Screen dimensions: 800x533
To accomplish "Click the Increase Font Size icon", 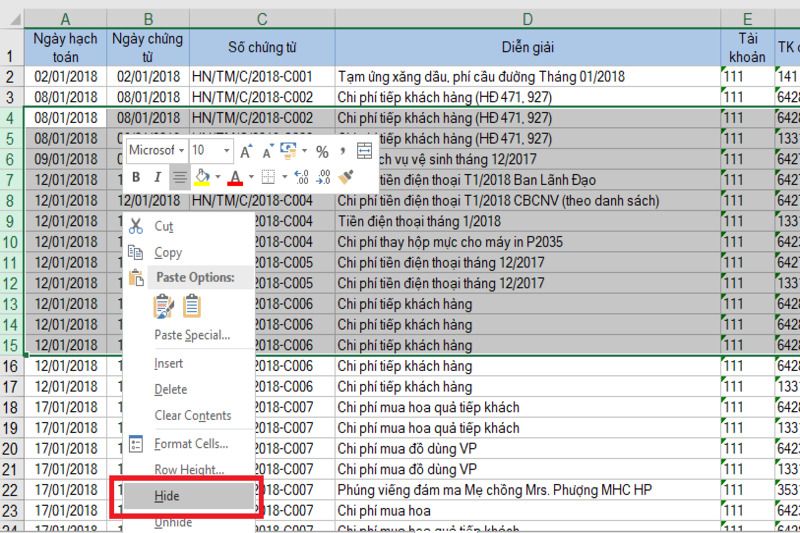I will point(247,151).
